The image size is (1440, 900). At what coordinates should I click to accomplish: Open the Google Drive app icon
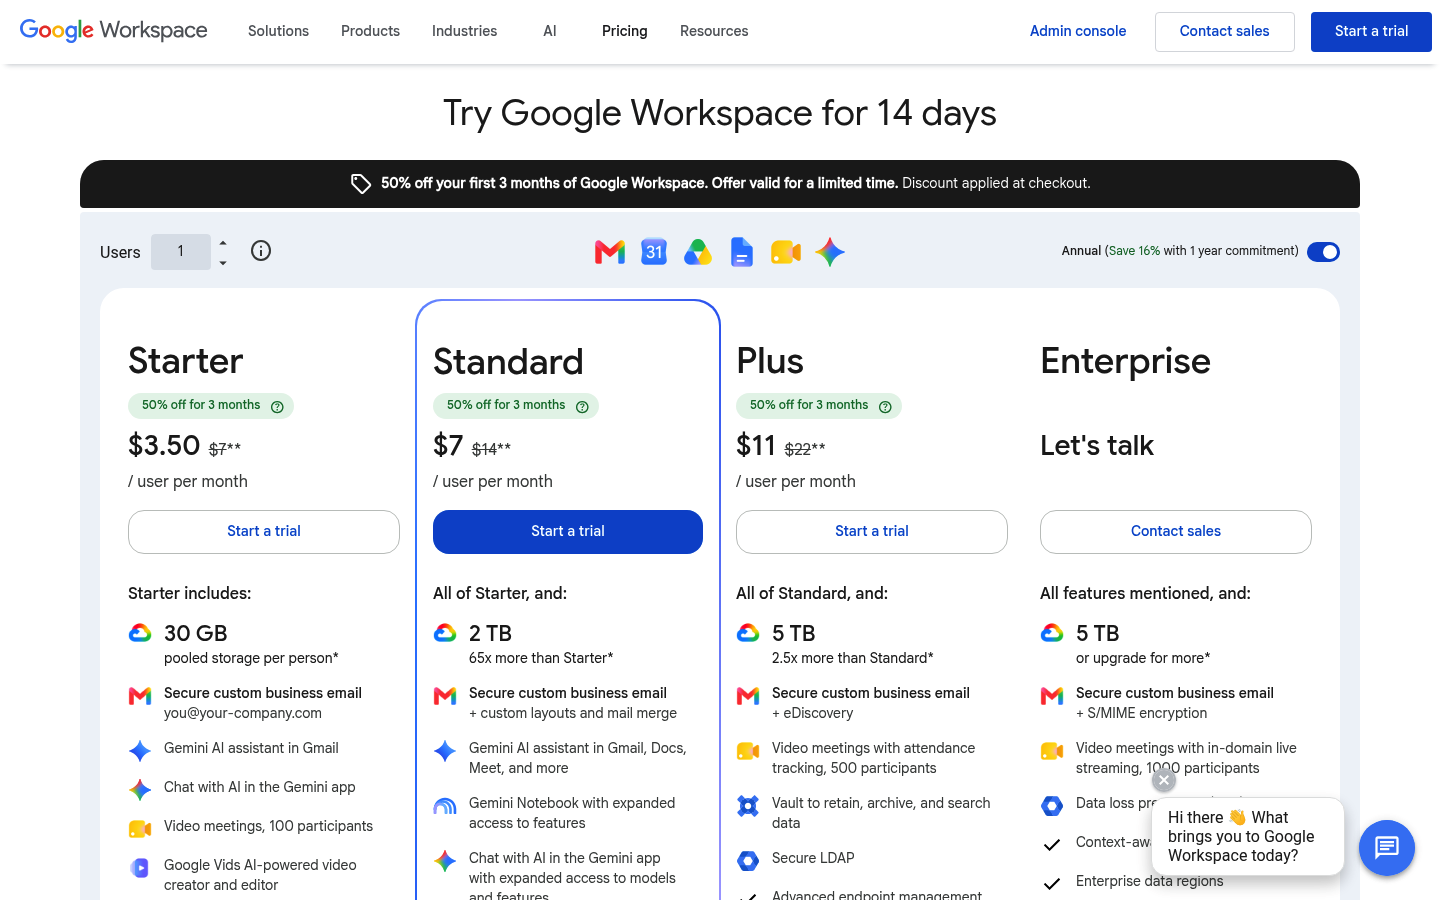pos(698,252)
